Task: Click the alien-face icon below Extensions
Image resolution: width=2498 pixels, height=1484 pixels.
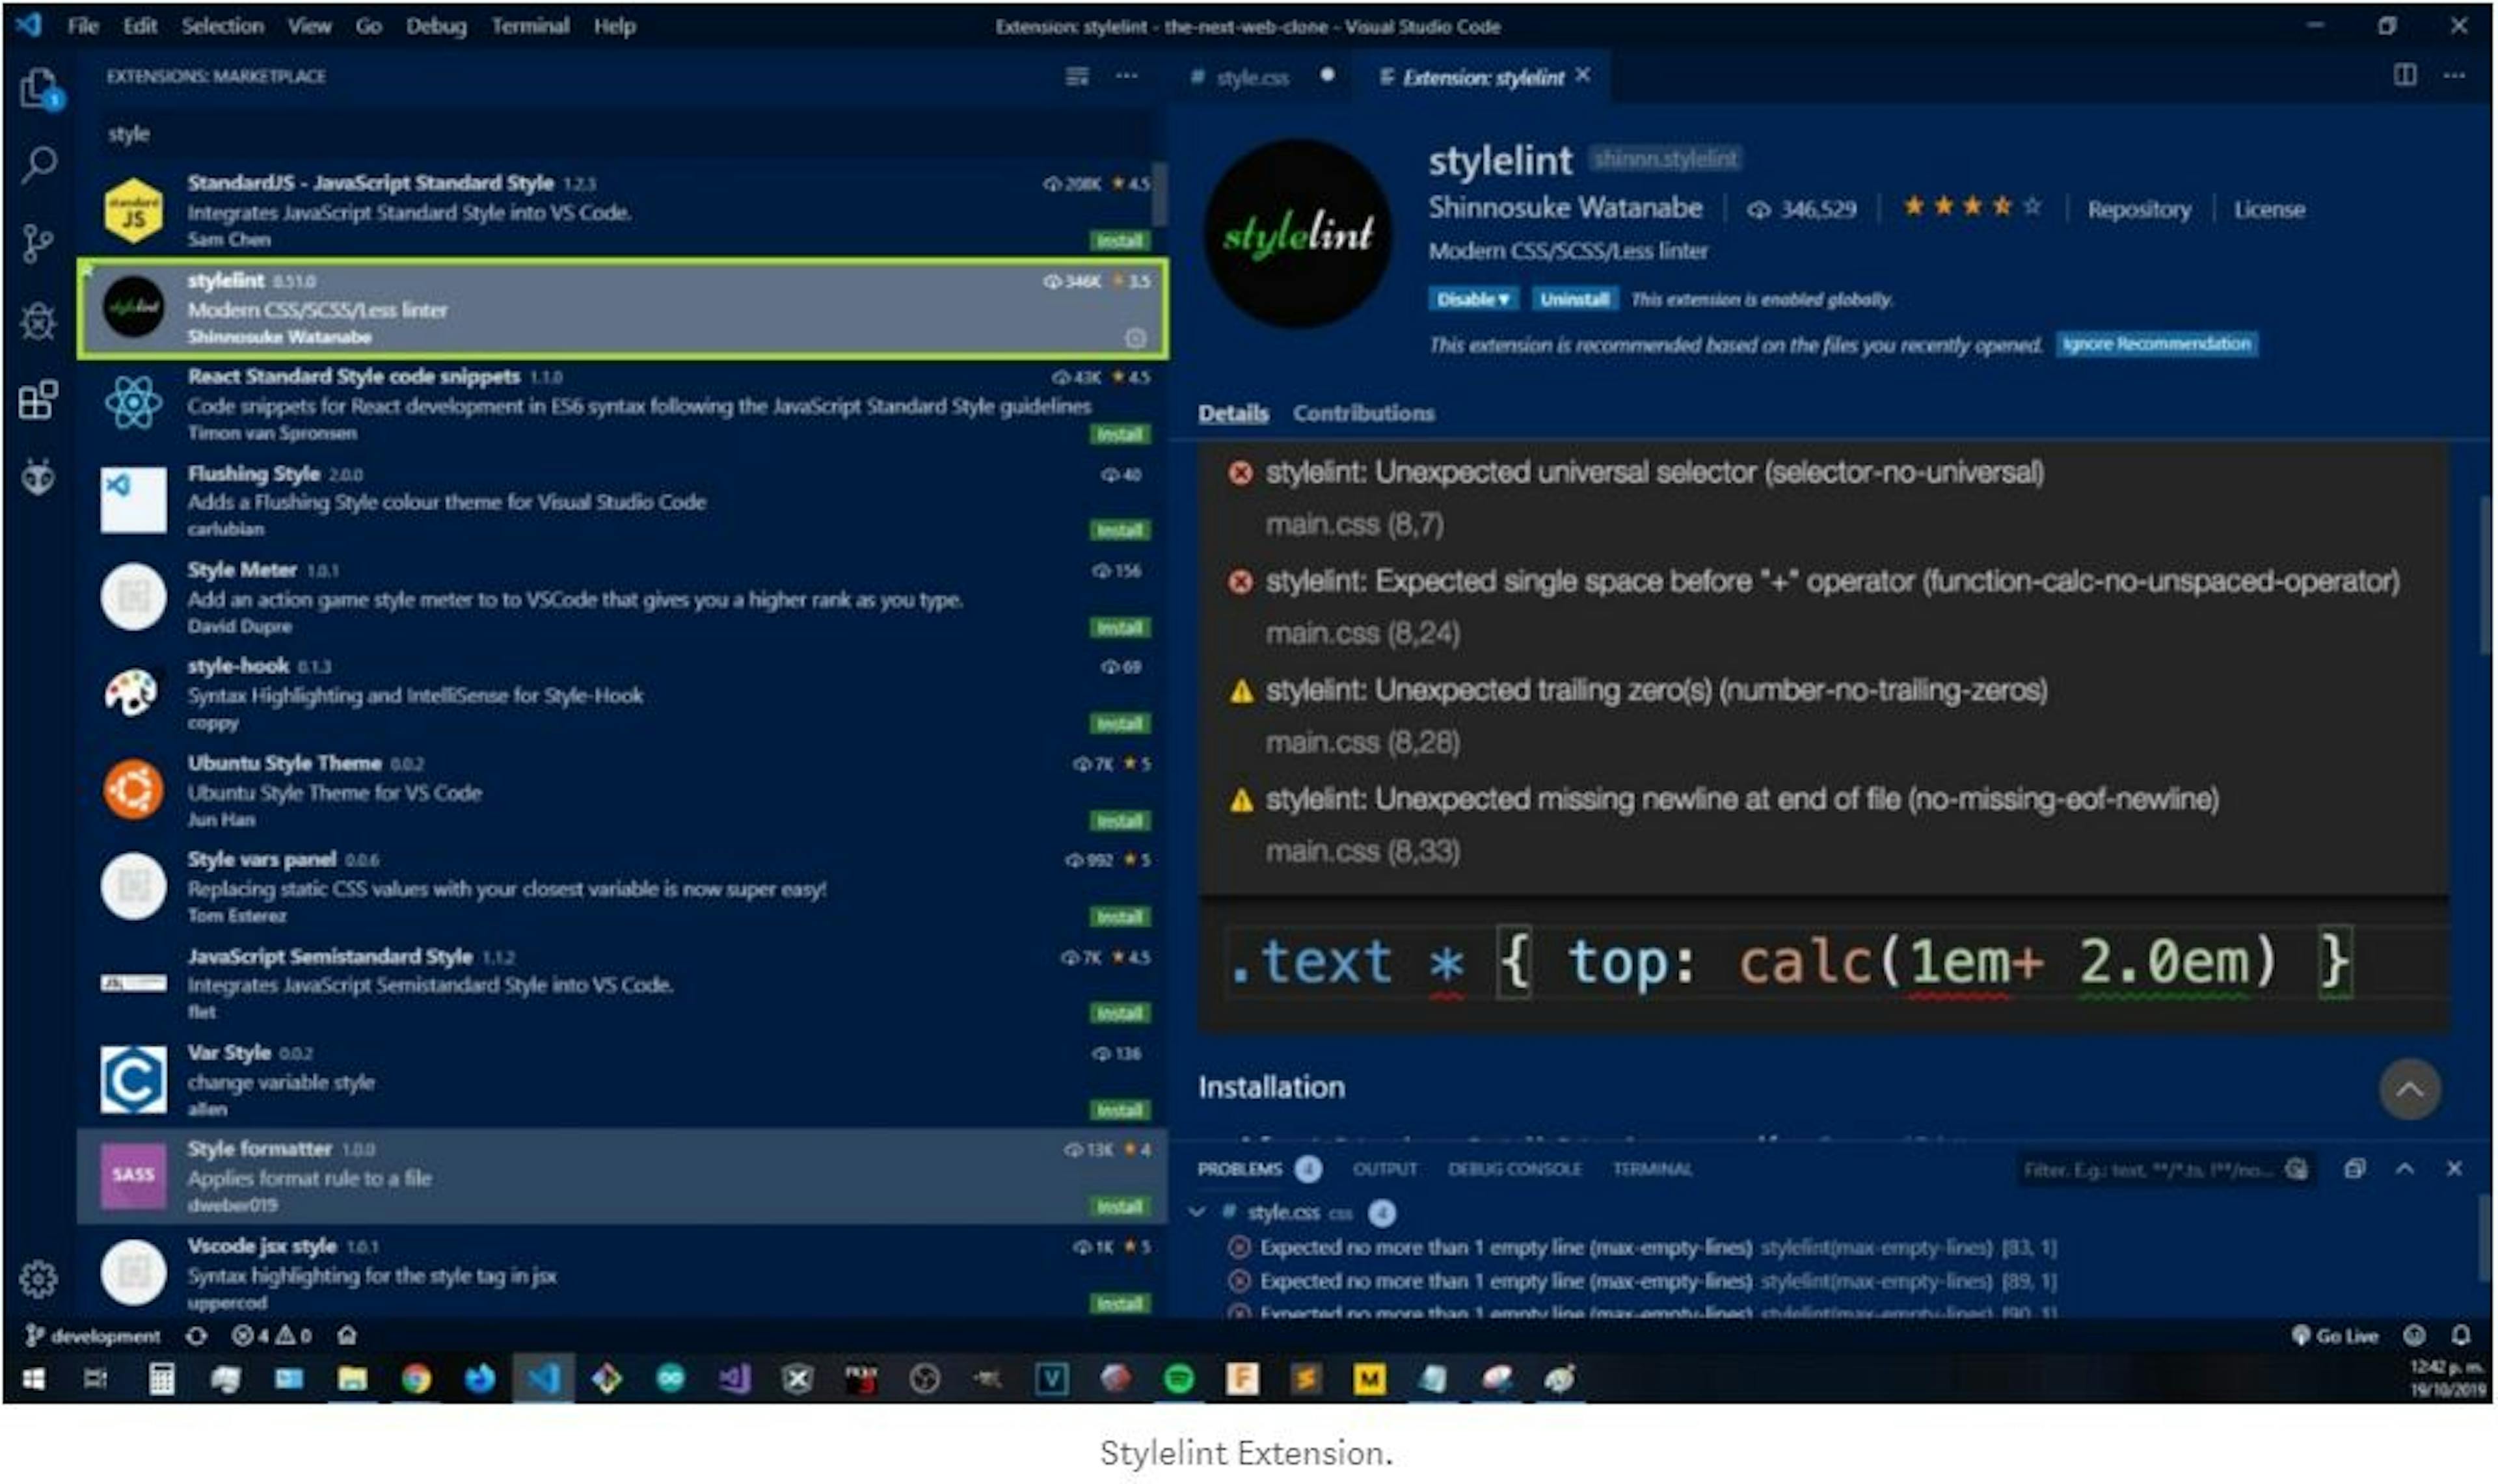Action: pos(38,478)
